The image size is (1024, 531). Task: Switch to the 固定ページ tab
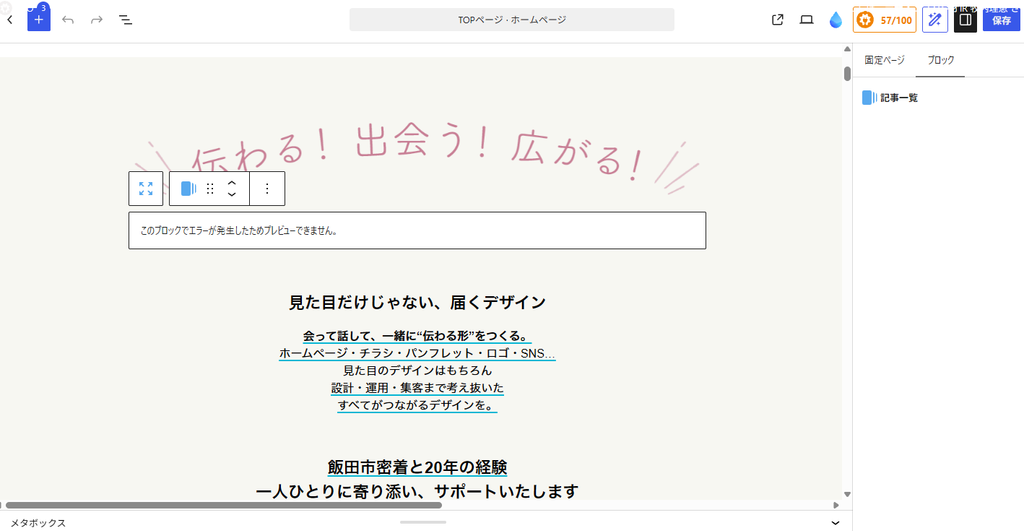point(884,60)
